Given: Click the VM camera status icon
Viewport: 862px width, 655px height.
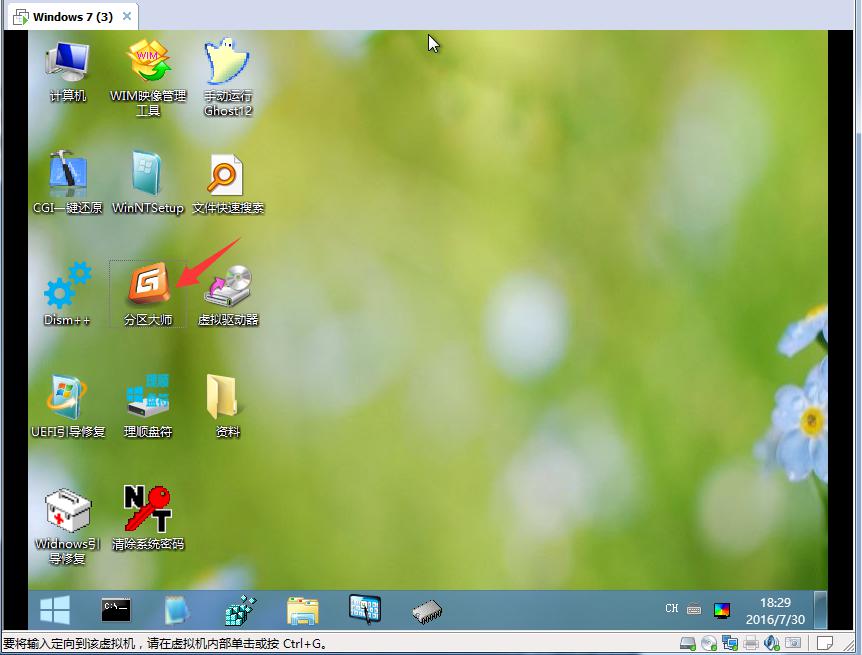Looking at the screenshot, I should (x=793, y=643).
